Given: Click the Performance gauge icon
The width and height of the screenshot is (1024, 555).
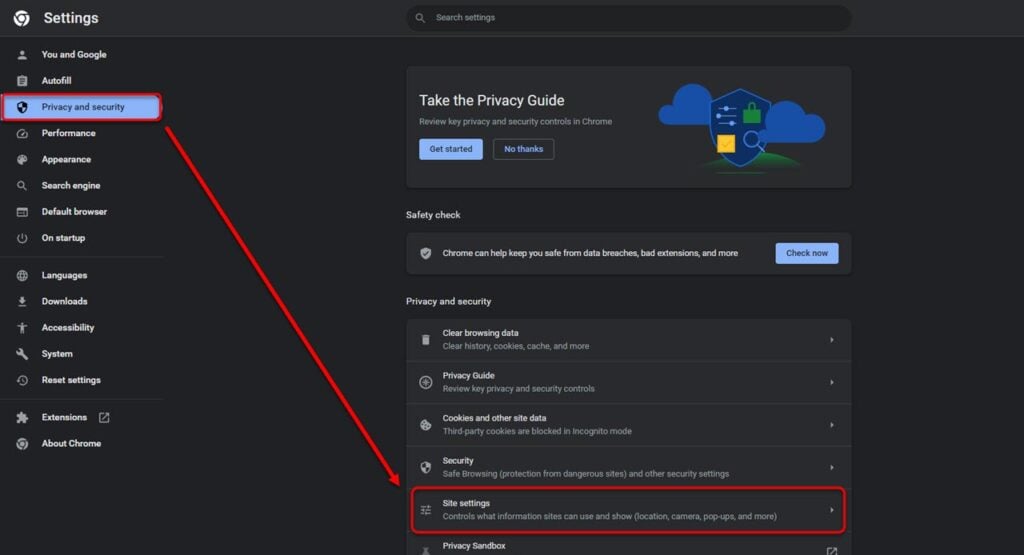Looking at the screenshot, I should coord(22,133).
